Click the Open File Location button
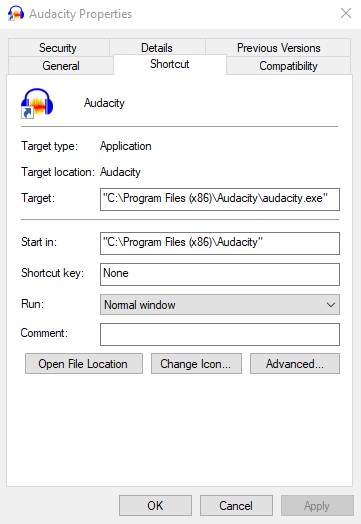The height and width of the screenshot is (524, 361). coord(84,364)
